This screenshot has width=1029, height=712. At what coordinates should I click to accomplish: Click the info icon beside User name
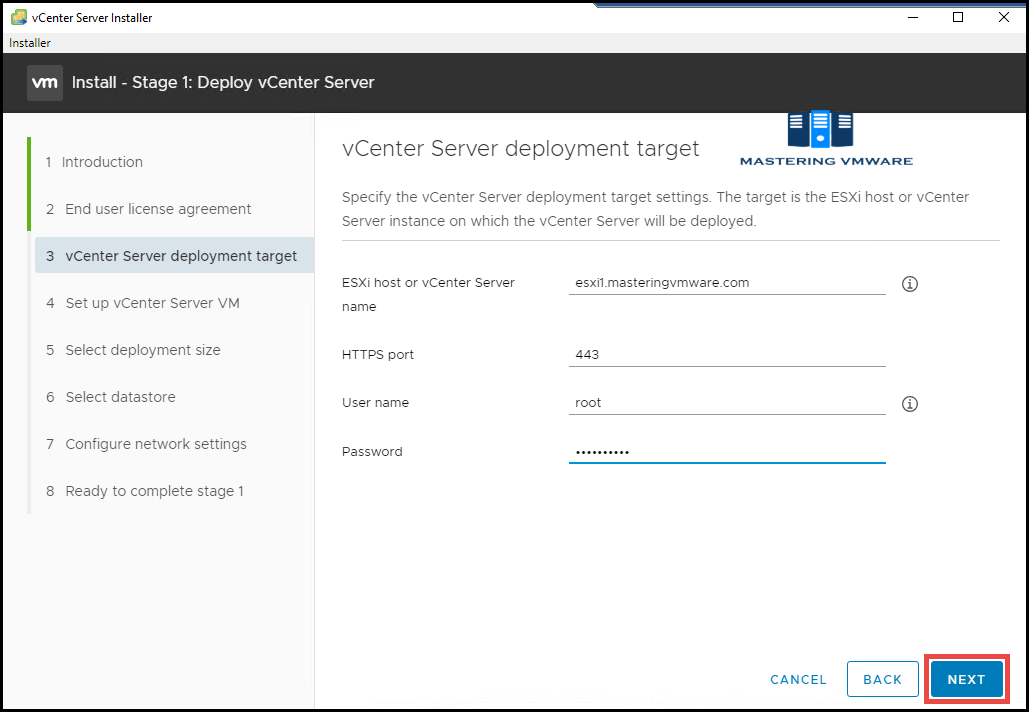pyautogui.click(x=910, y=404)
